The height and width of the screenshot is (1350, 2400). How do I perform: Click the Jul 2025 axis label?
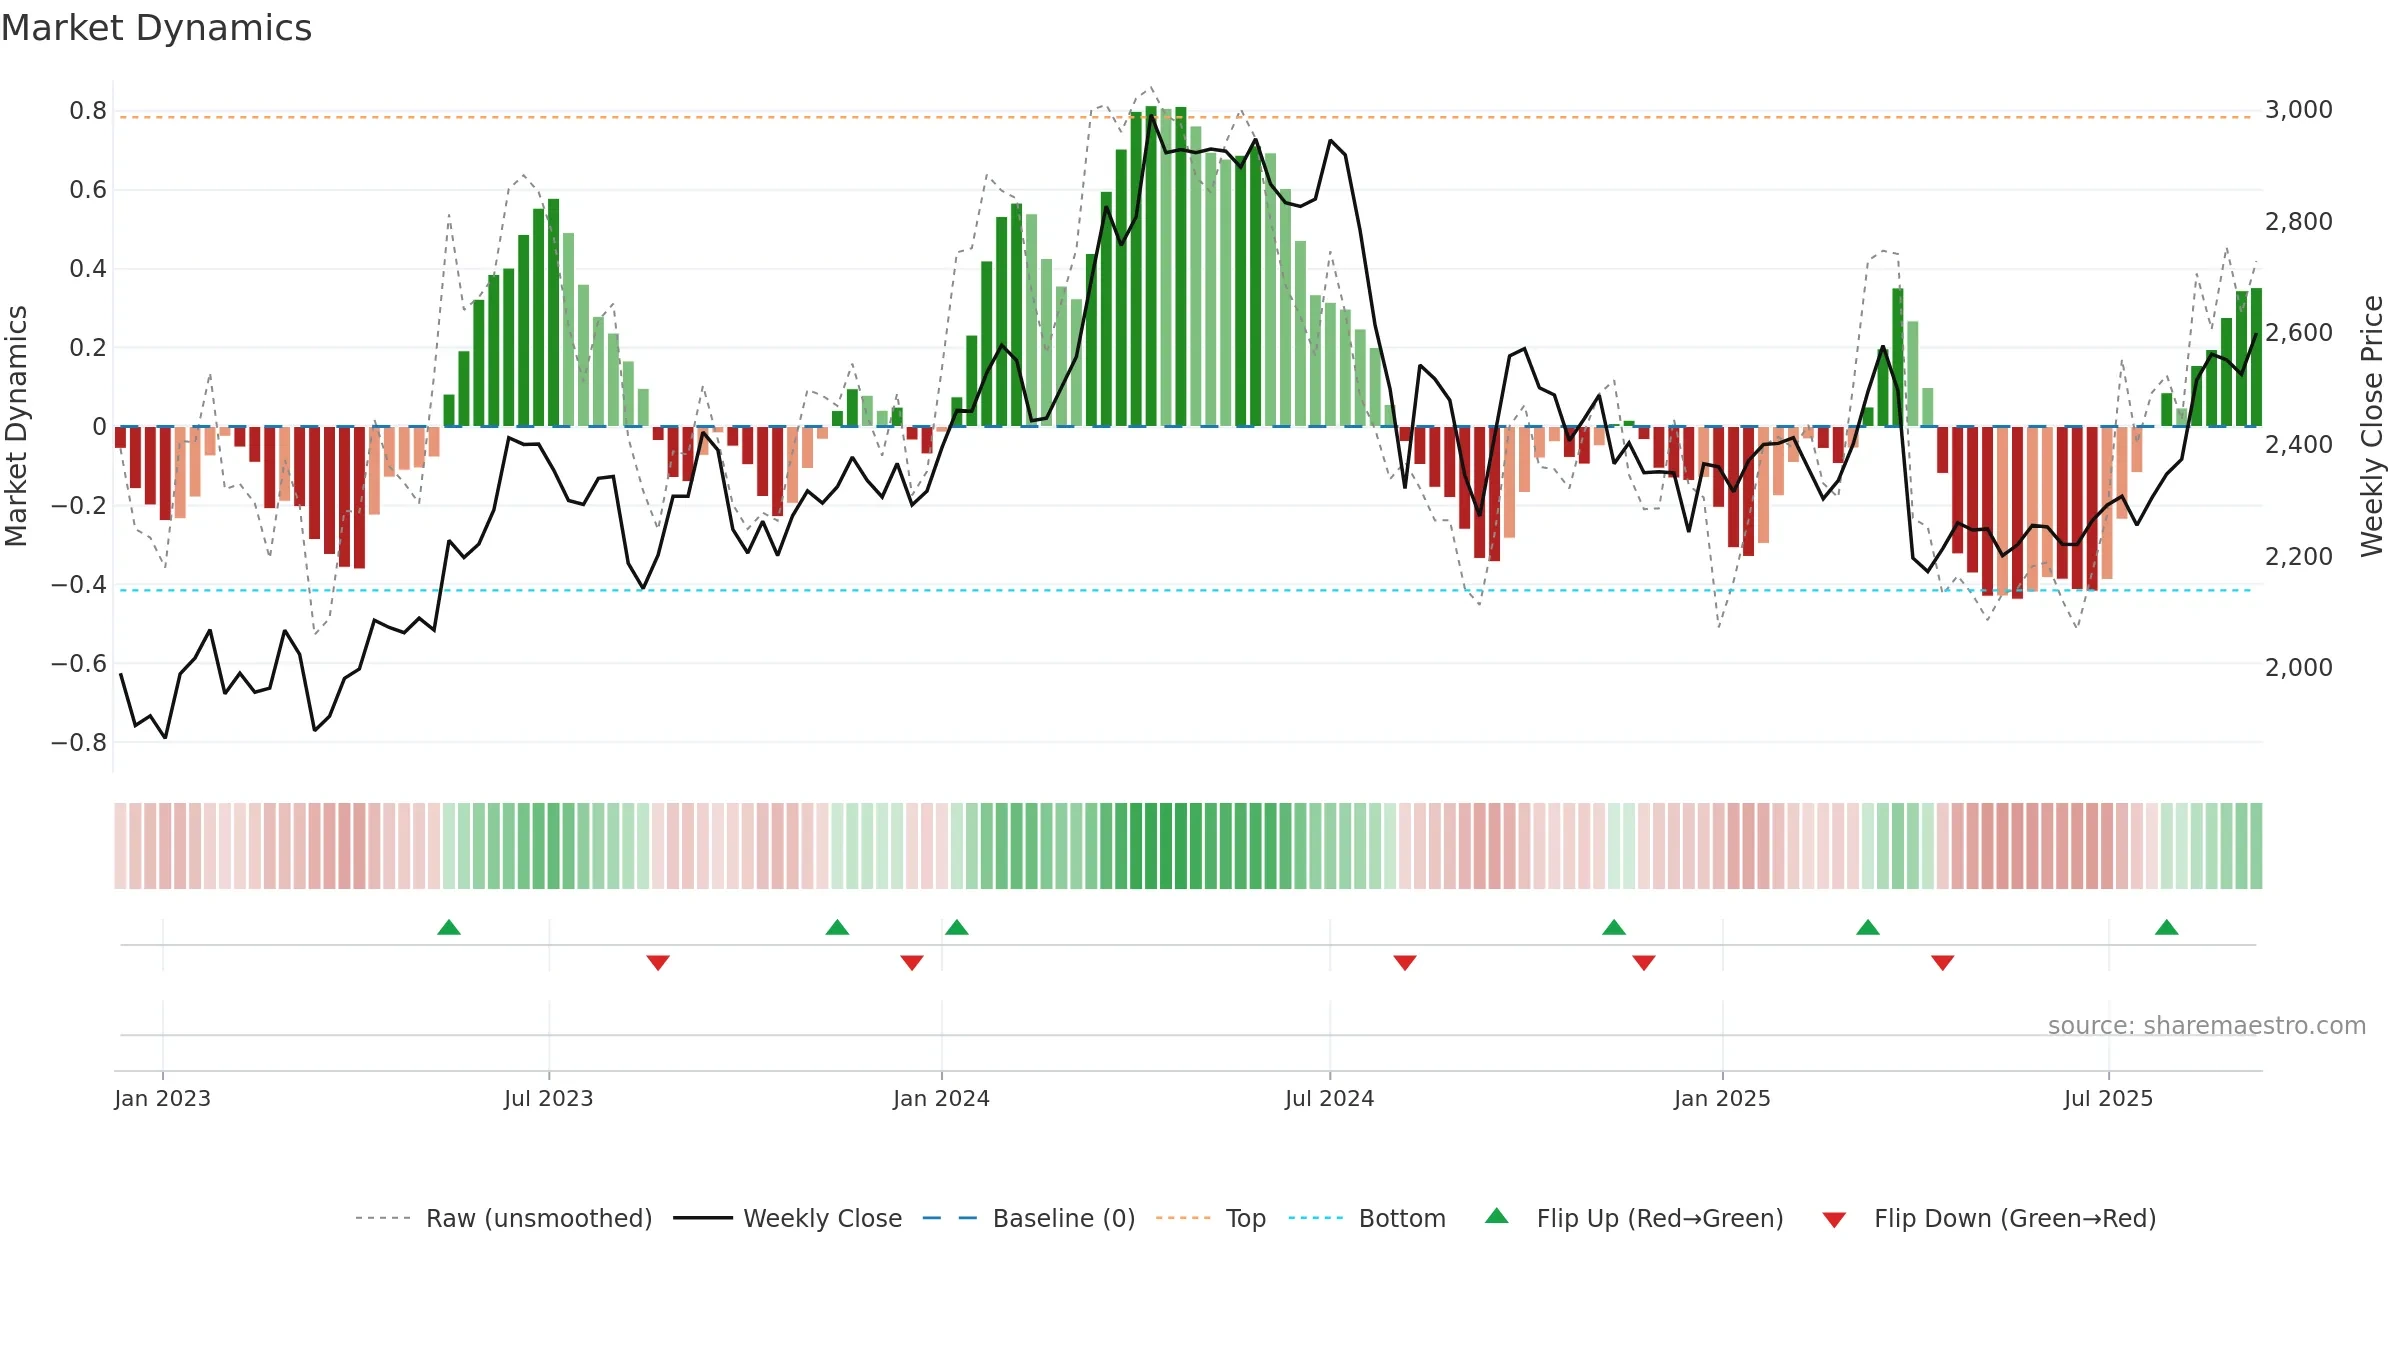pyautogui.click(x=2108, y=1098)
